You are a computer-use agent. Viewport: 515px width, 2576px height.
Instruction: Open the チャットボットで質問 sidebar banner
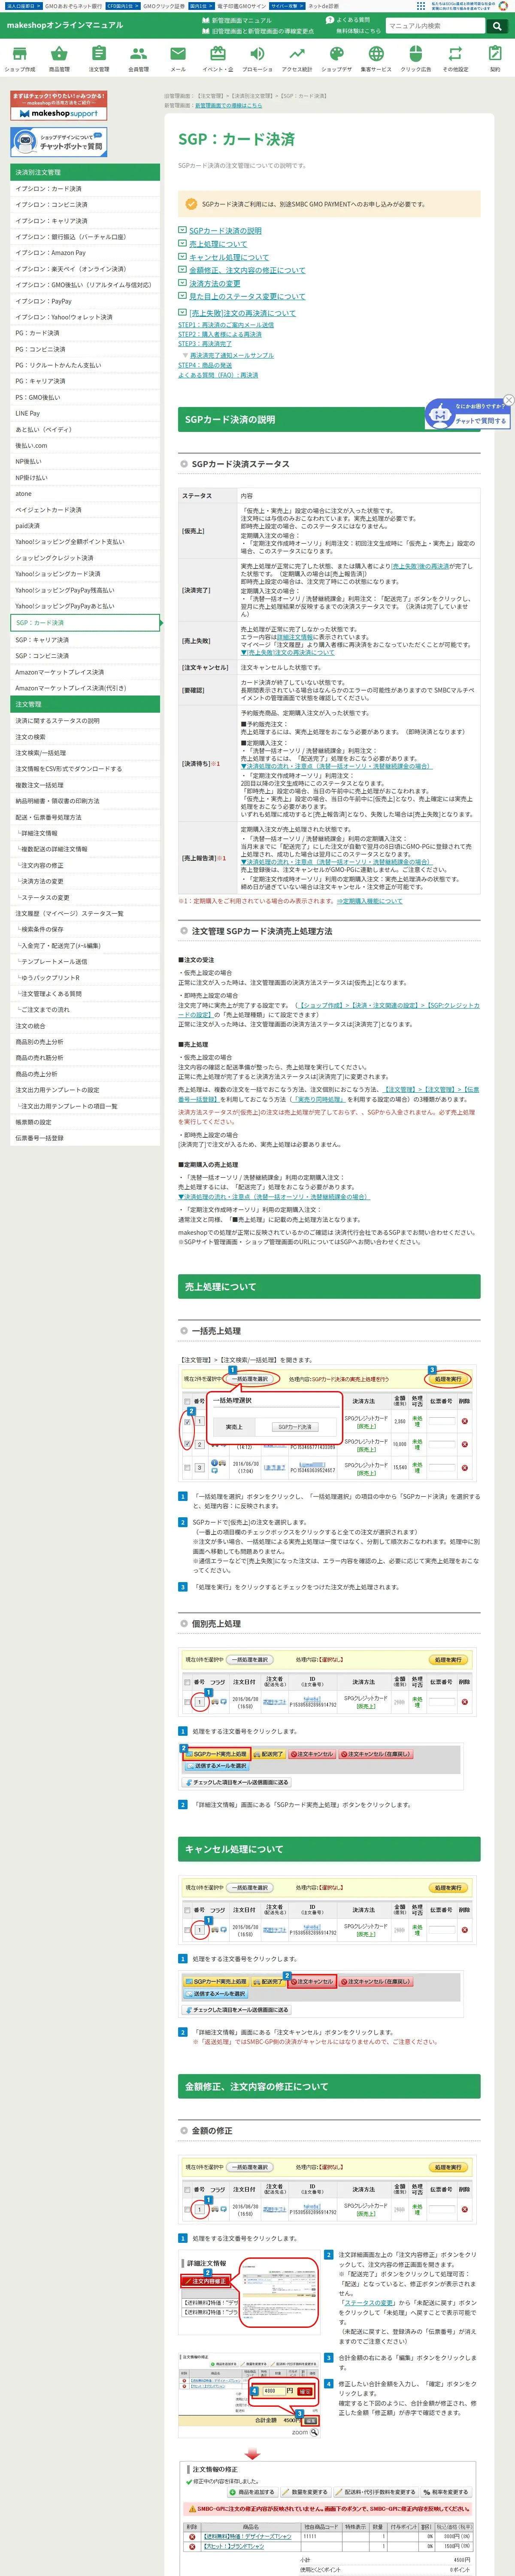(58, 142)
